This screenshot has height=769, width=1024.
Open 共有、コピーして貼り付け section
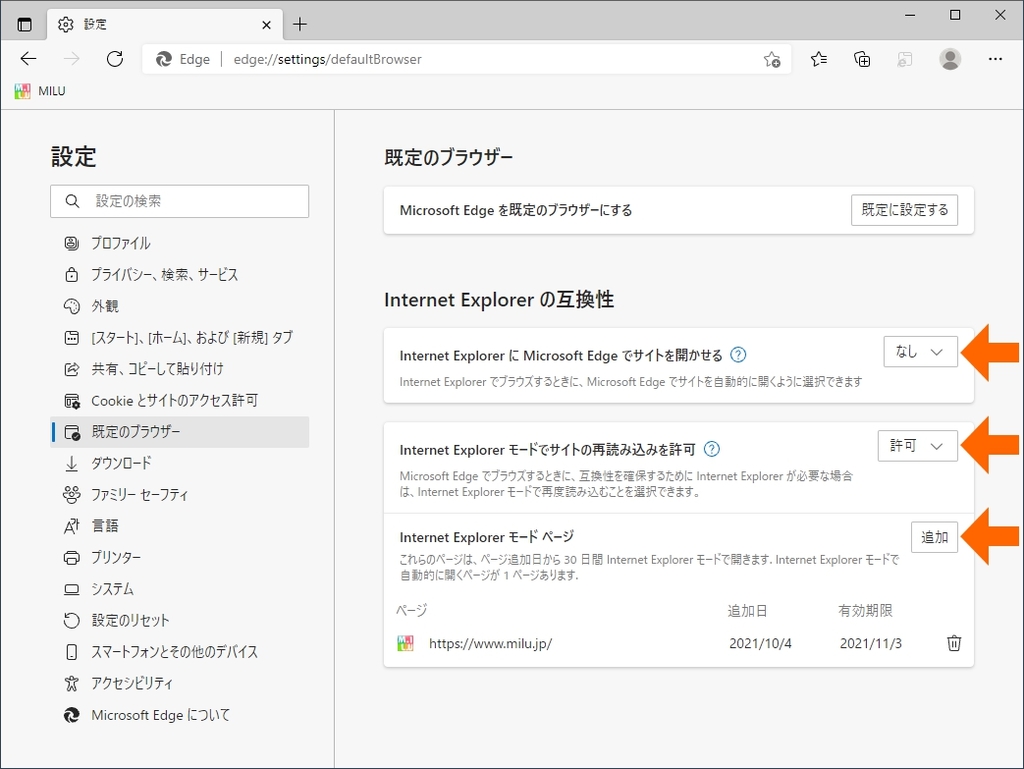(180, 369)
